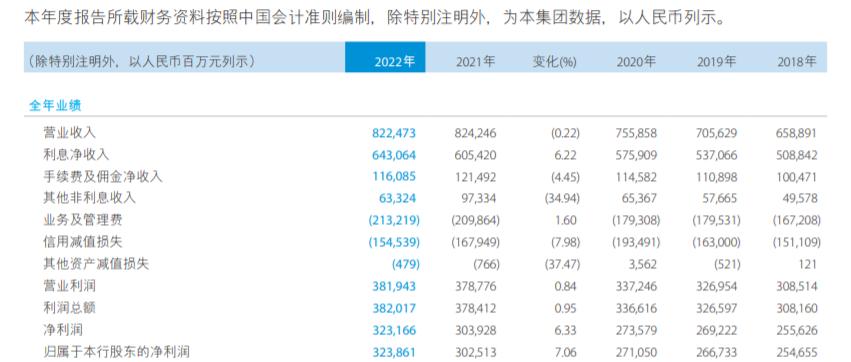Select fee income change (4.45)
Viewport: 851px width, 362px height.
[566, 177]
